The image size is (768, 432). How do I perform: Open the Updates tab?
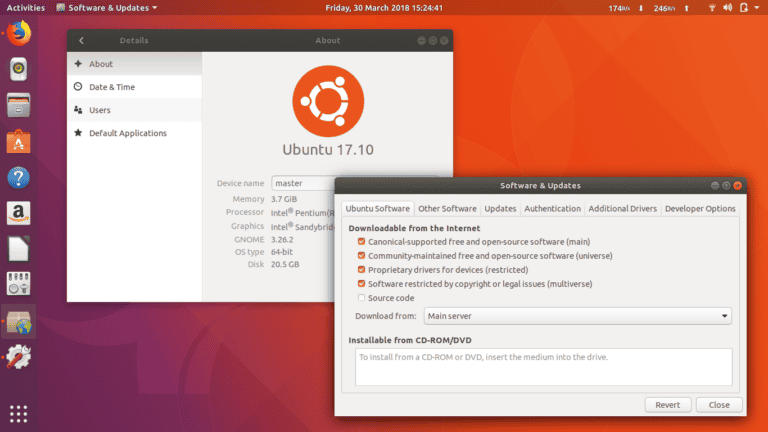500,209
